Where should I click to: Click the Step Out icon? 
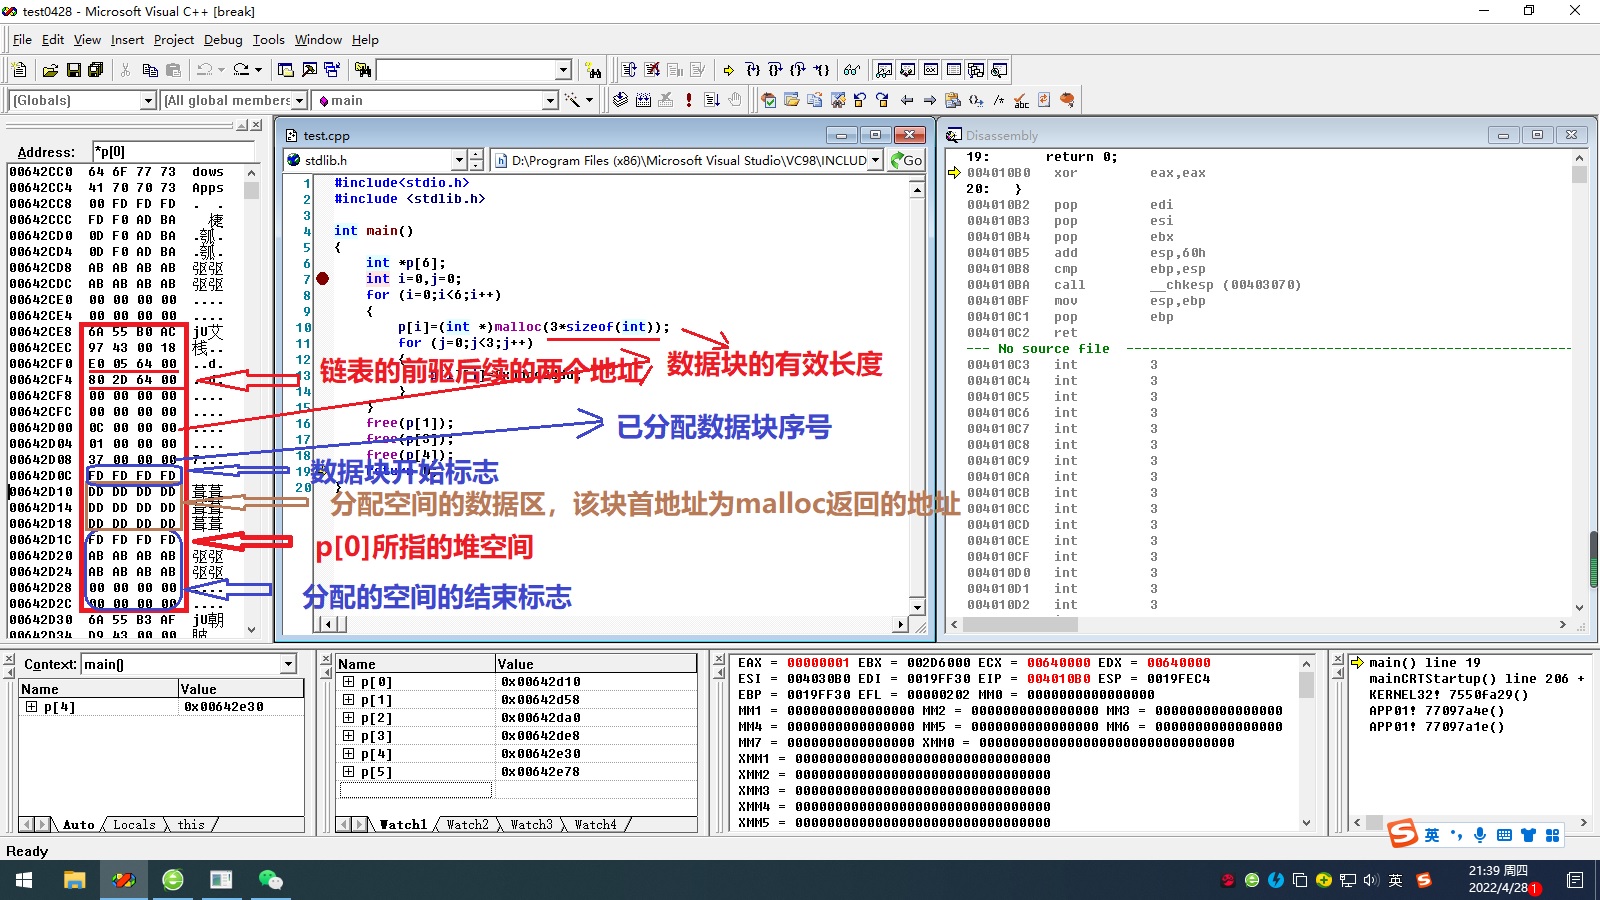[798, 70]
